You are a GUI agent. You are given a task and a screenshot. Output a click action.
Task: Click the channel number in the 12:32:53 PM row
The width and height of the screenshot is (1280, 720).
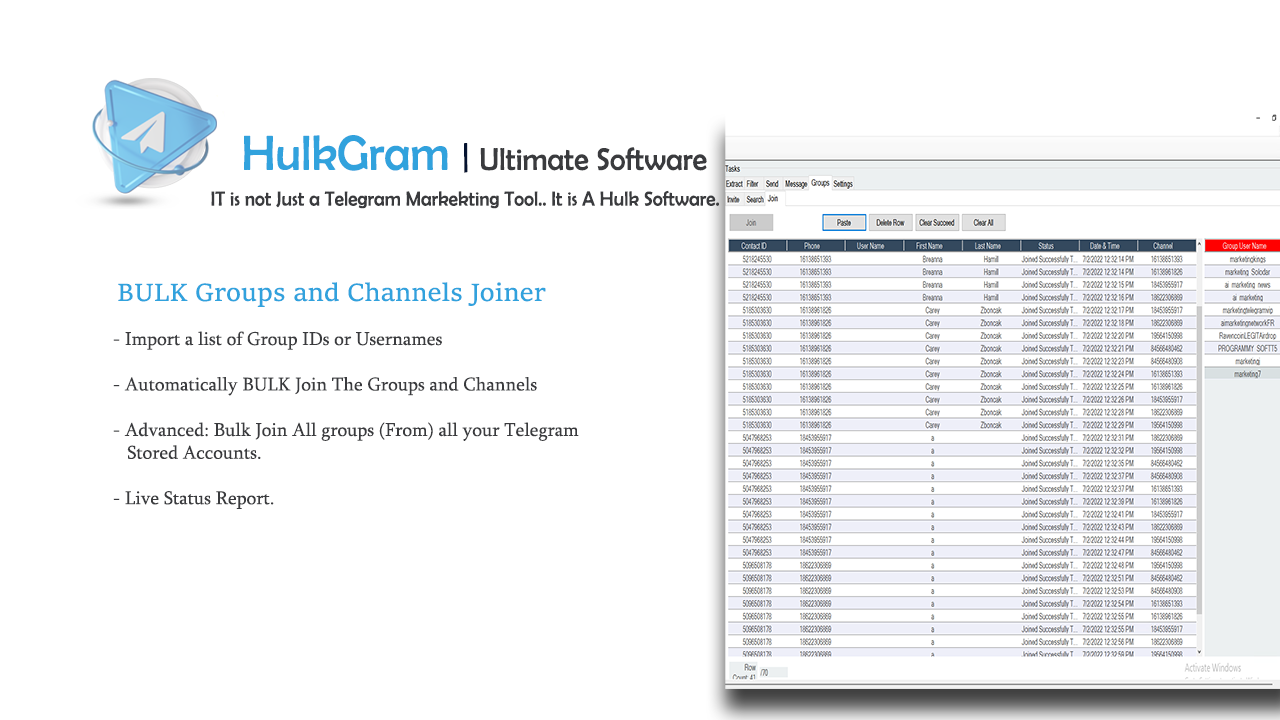[1166, 591]
